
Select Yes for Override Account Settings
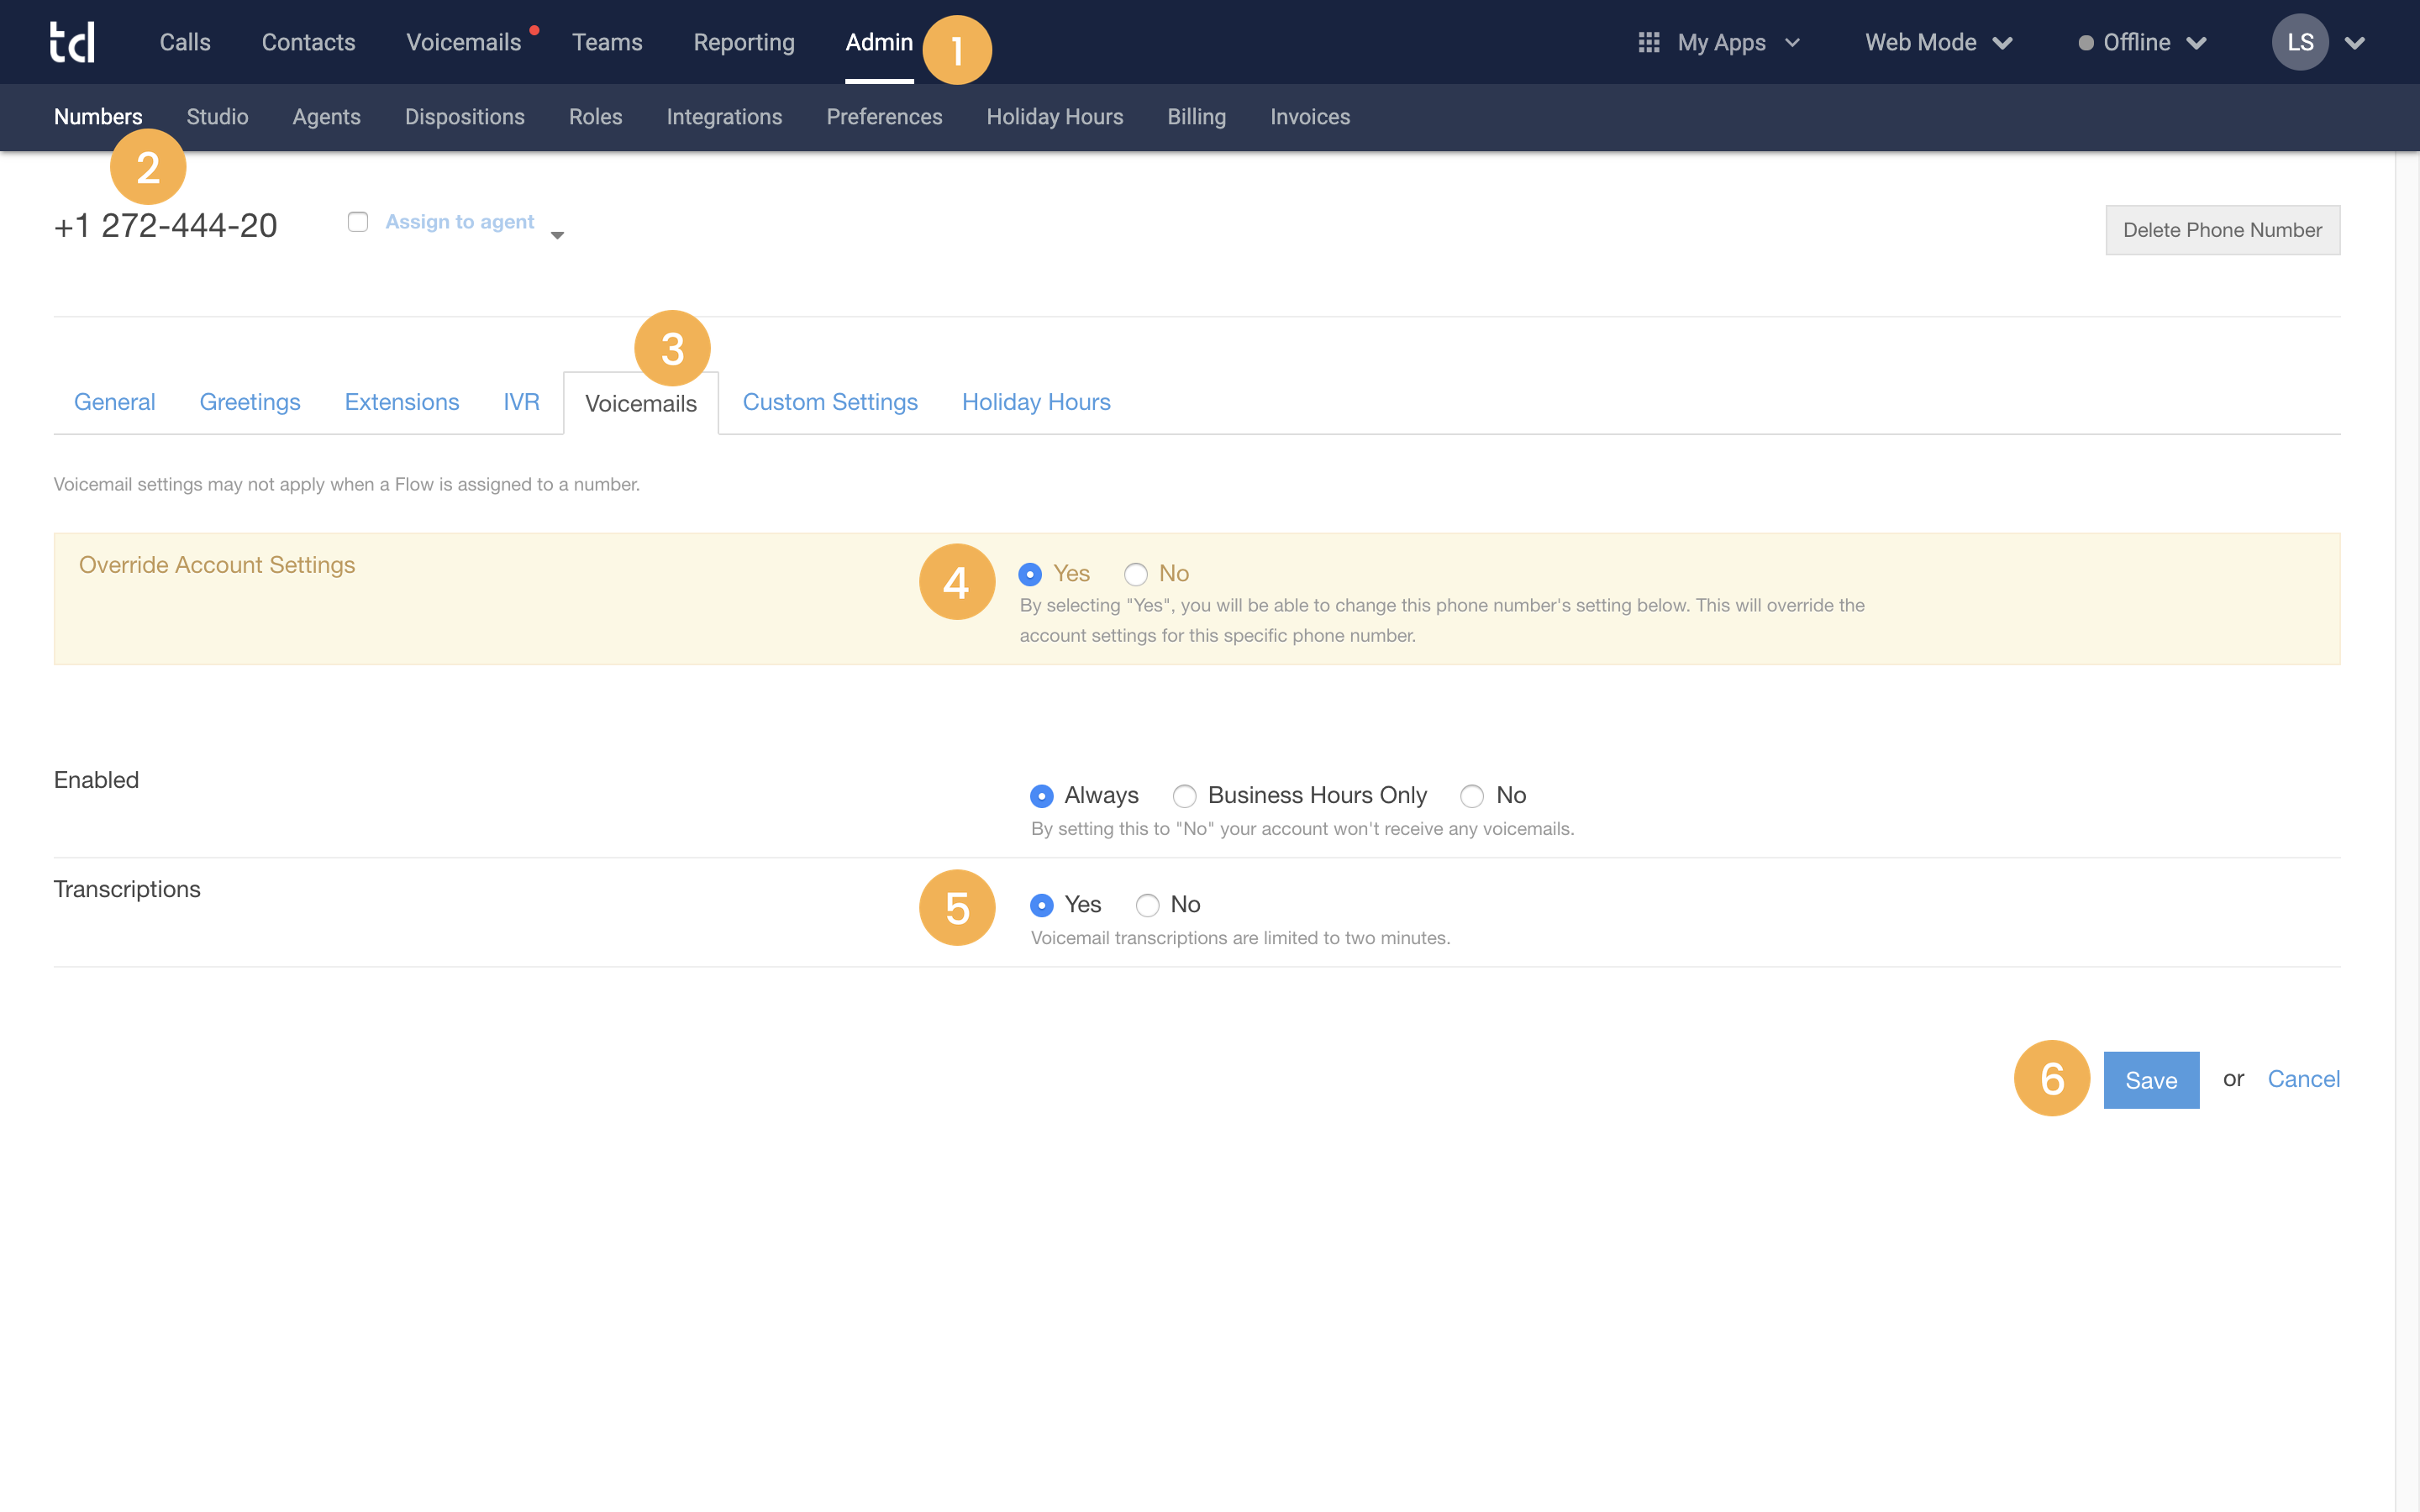(1030, 574)
